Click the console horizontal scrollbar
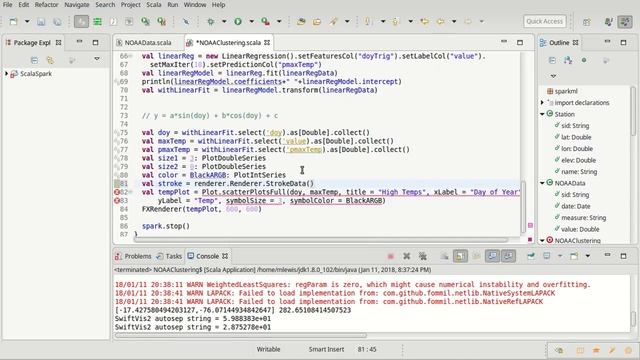The image size is (640, 360). [241, 336]
